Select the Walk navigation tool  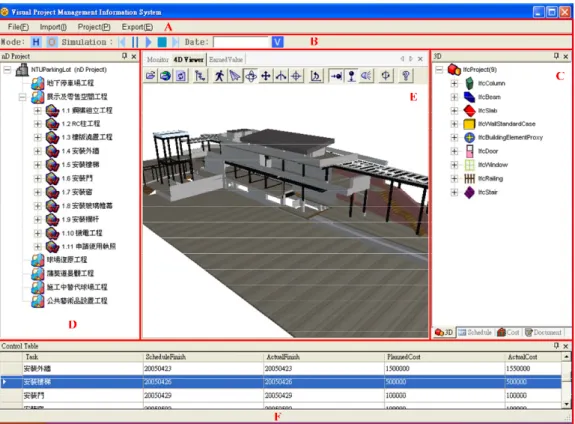219,76
